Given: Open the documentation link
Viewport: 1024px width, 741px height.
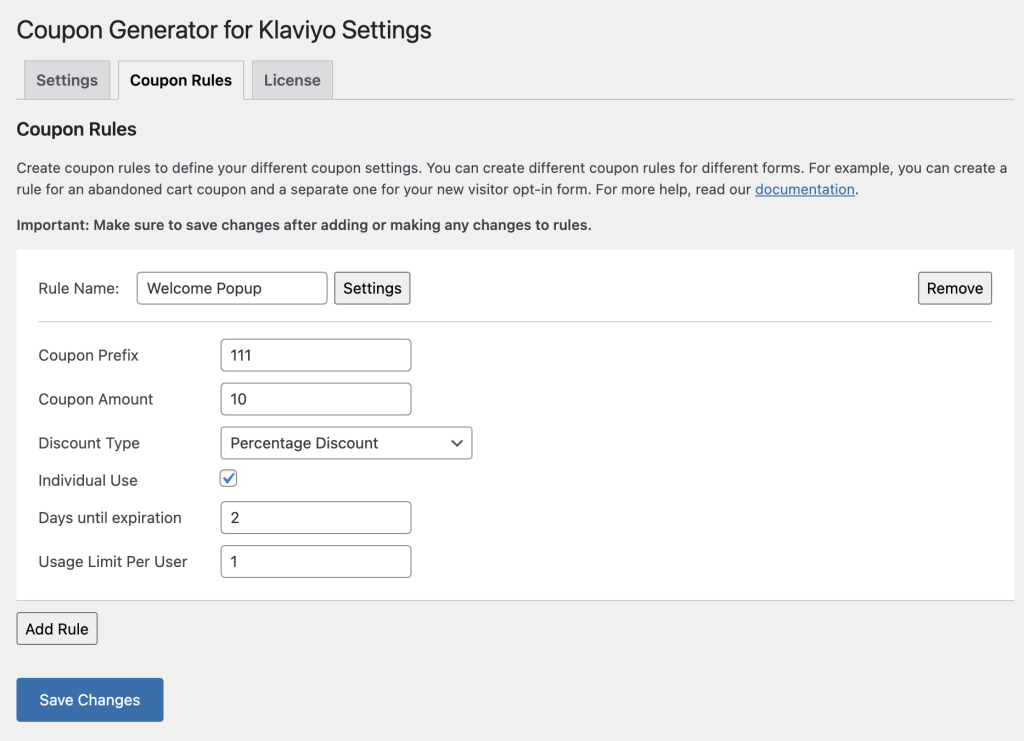Looking at the screenshot, I should pyautogui.click(x=805, y=189).
